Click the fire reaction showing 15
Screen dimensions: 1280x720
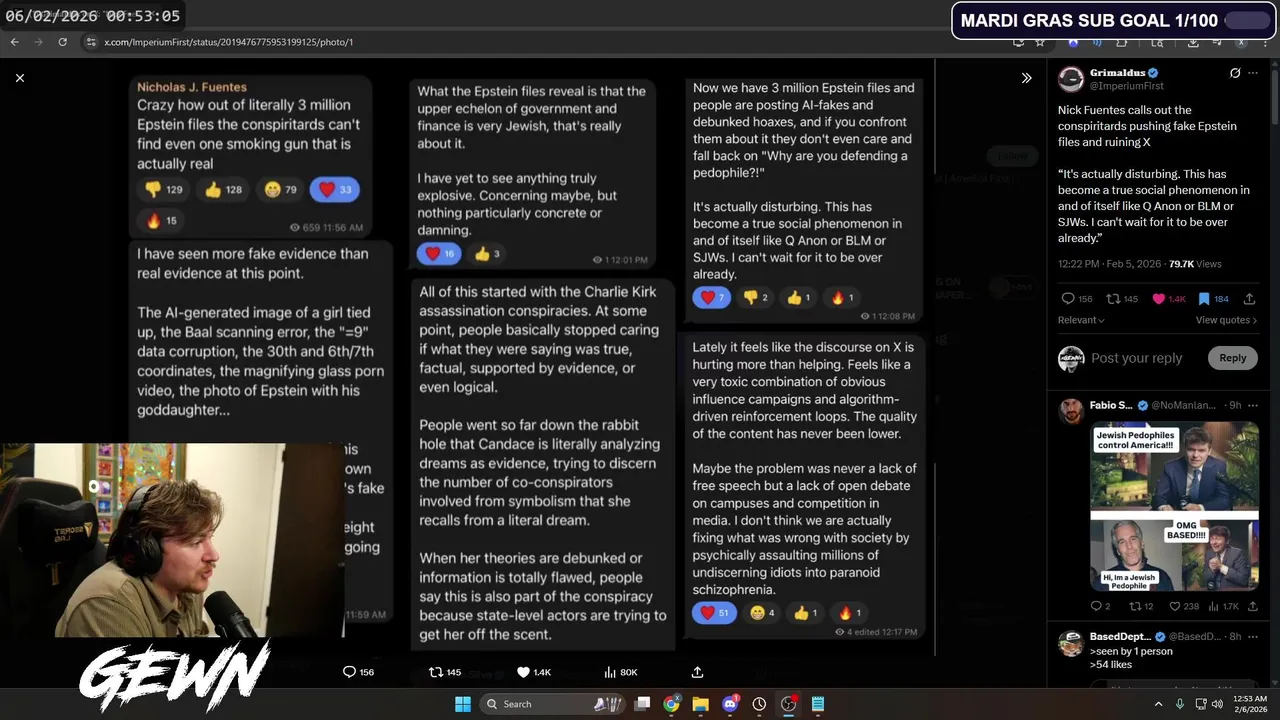click(161, 220)
